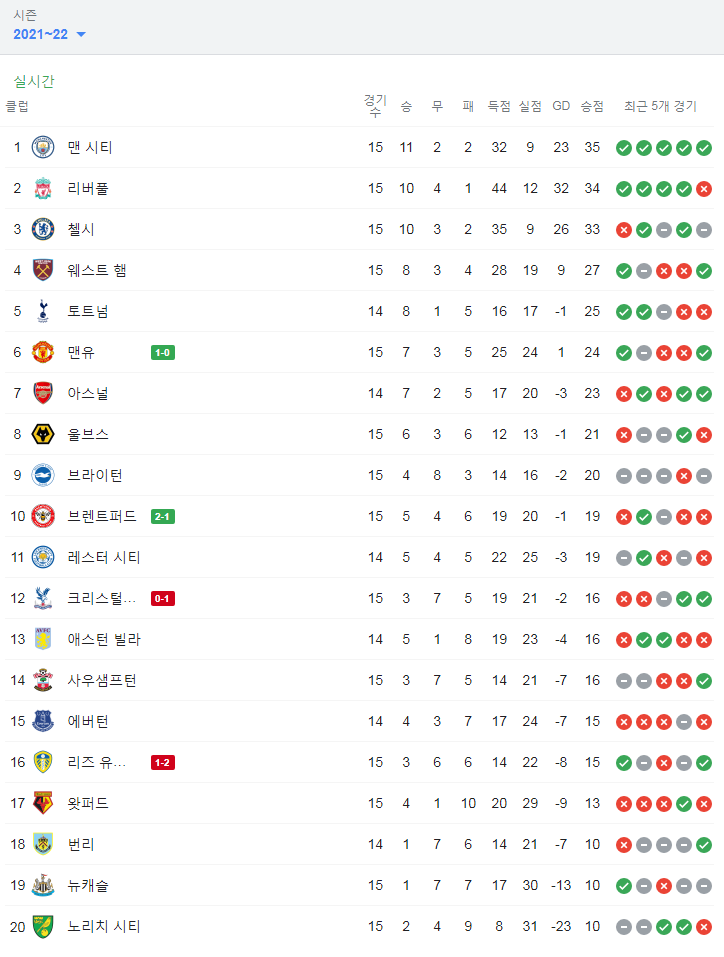Open the 레스터 시티 team link
724x957 pixels.
(x=104, y=557)
